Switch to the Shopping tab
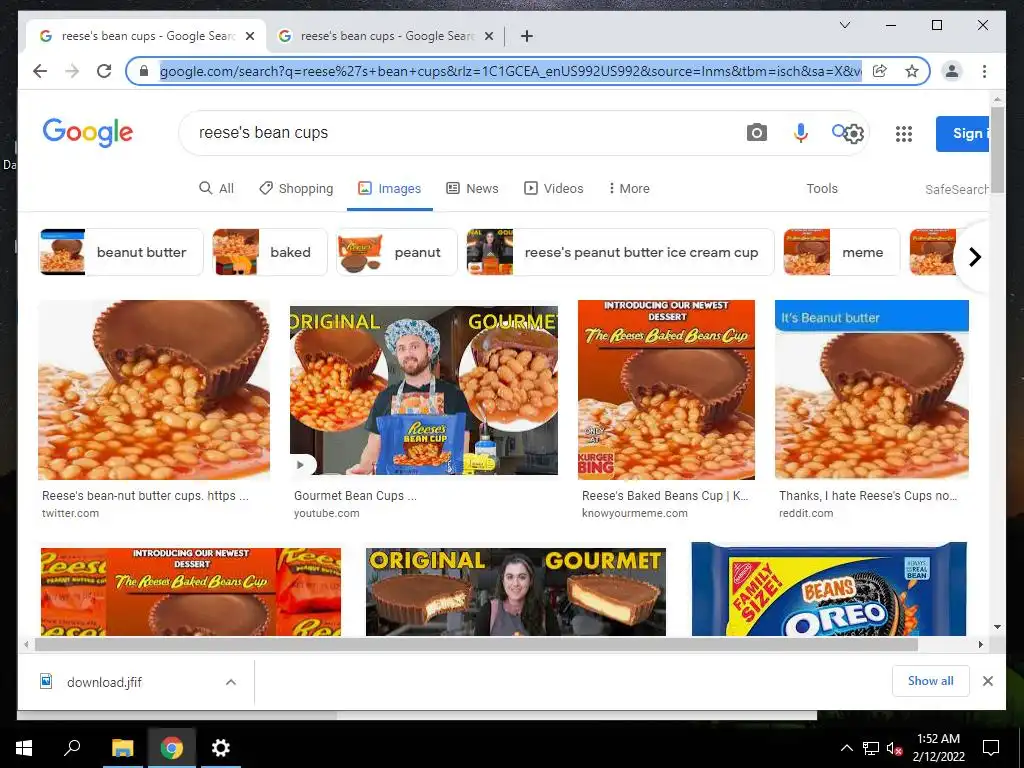1024x768 pixels. pos(296,189)
